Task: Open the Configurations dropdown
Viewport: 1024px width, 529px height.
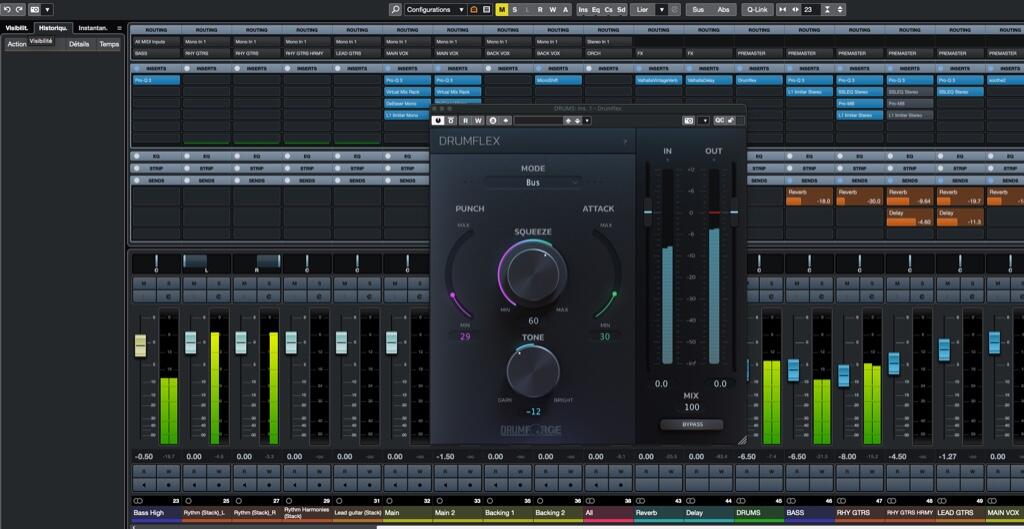Action: pos(435,10)
